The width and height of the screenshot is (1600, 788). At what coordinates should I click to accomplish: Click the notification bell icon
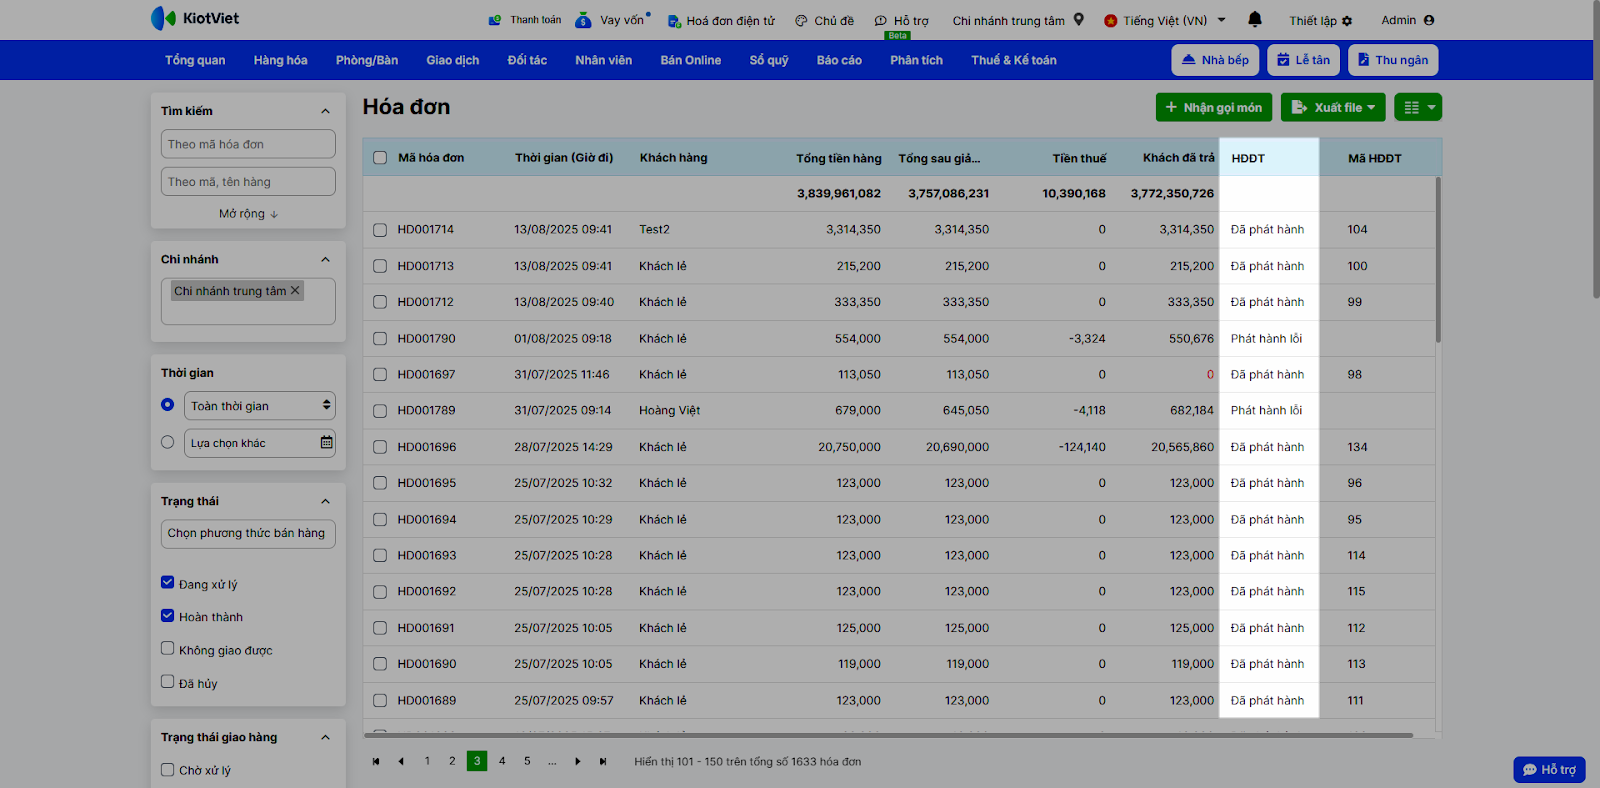pos(1255,20)
